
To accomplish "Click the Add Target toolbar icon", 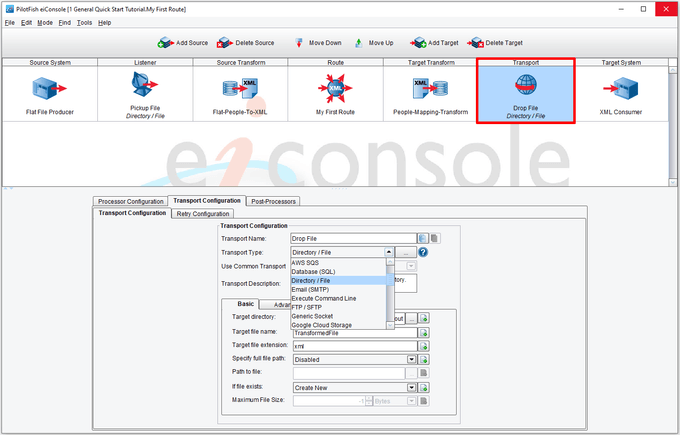I will click(x=418, y=43).
